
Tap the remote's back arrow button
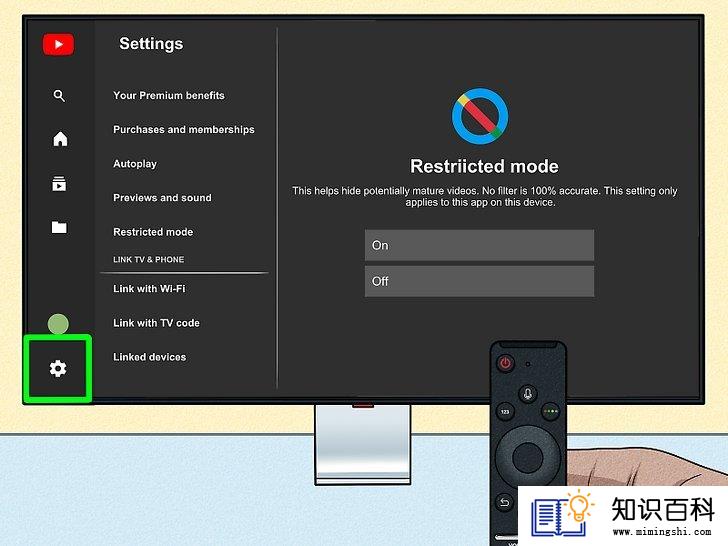point(505,502)
